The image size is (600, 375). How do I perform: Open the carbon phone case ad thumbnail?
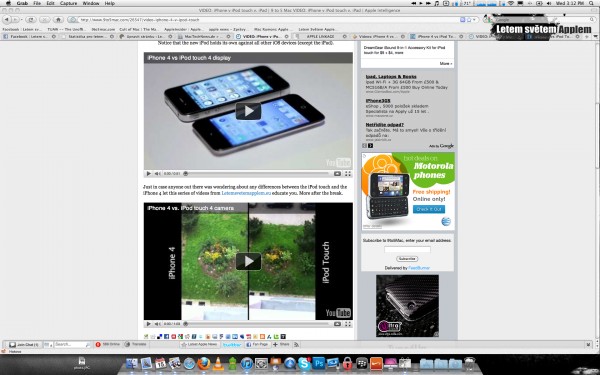click(407, 306)
